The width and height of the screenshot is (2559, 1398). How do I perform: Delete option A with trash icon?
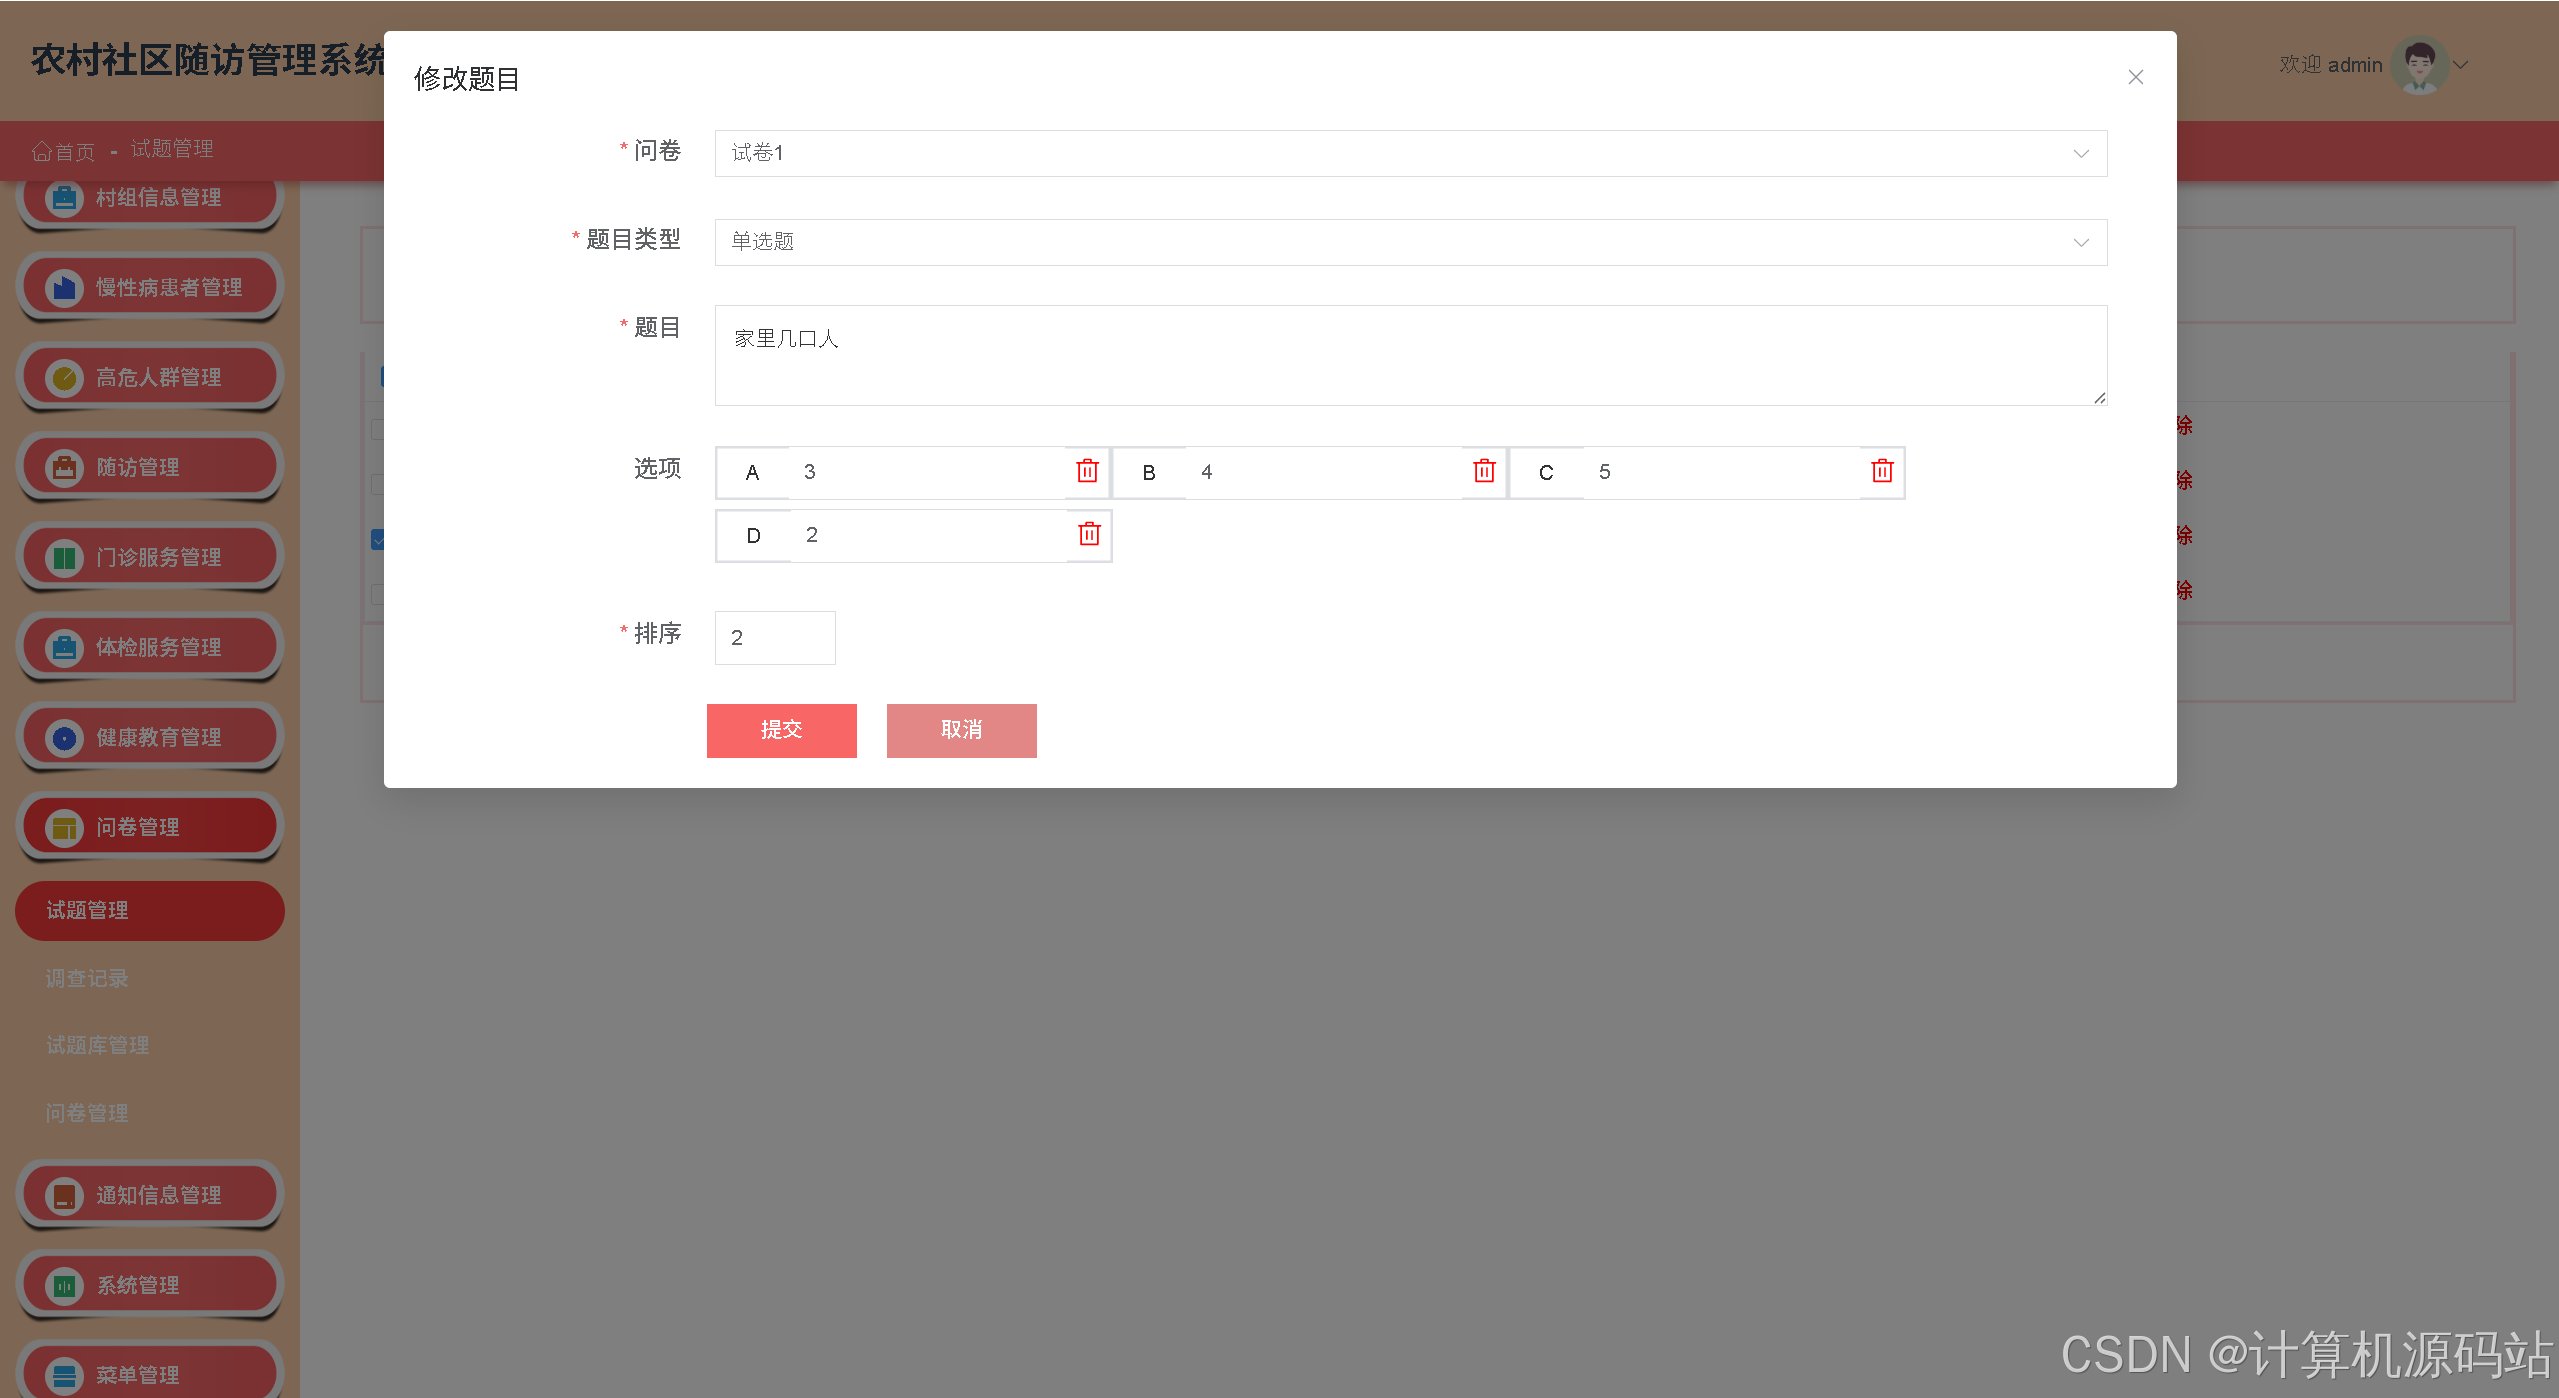coord(1087,471)
